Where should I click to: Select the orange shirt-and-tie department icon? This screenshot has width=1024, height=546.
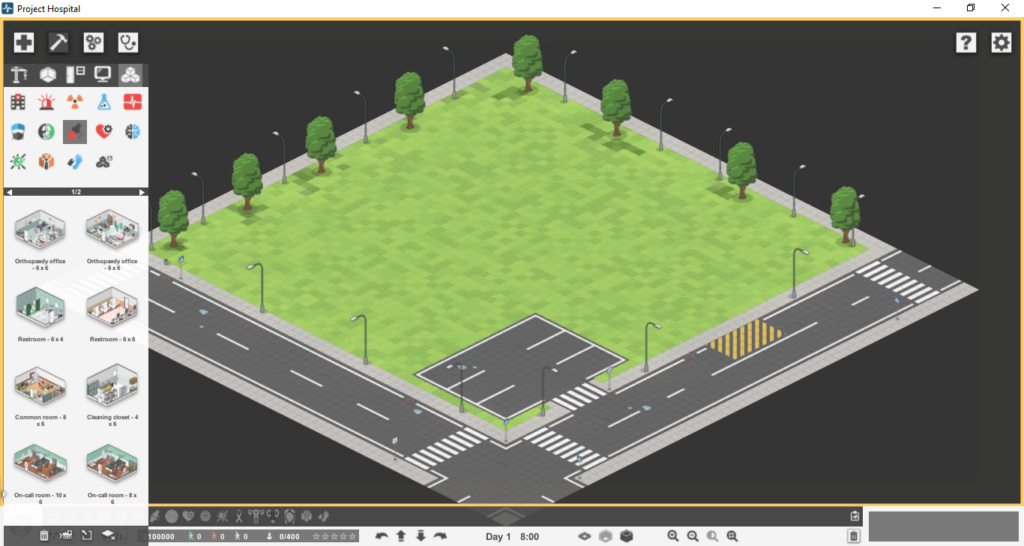[x=46, y=161]
